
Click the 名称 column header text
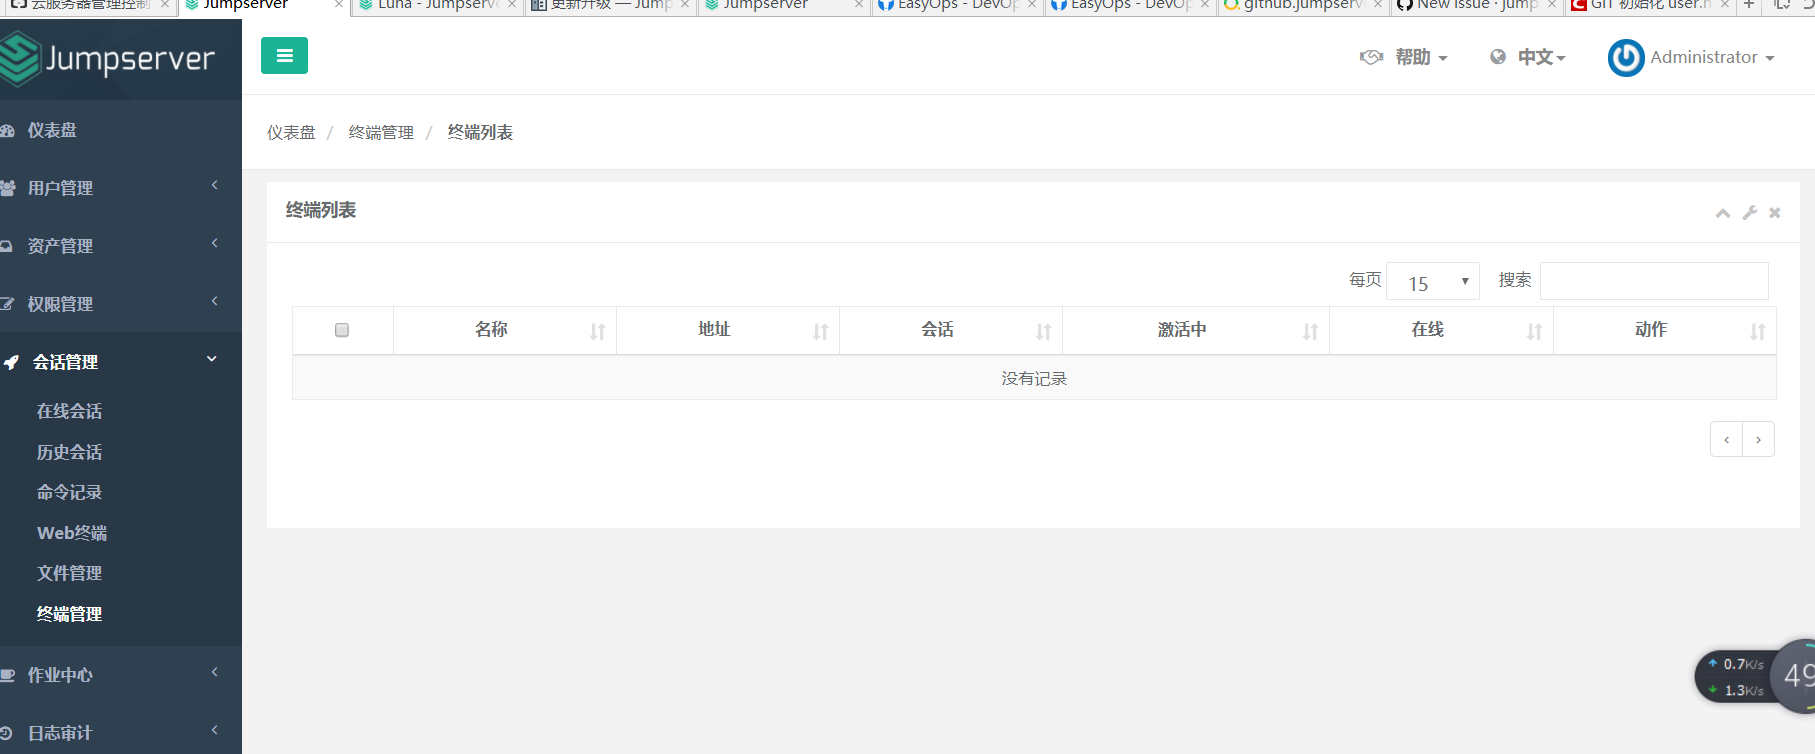(x=491, y=329)
